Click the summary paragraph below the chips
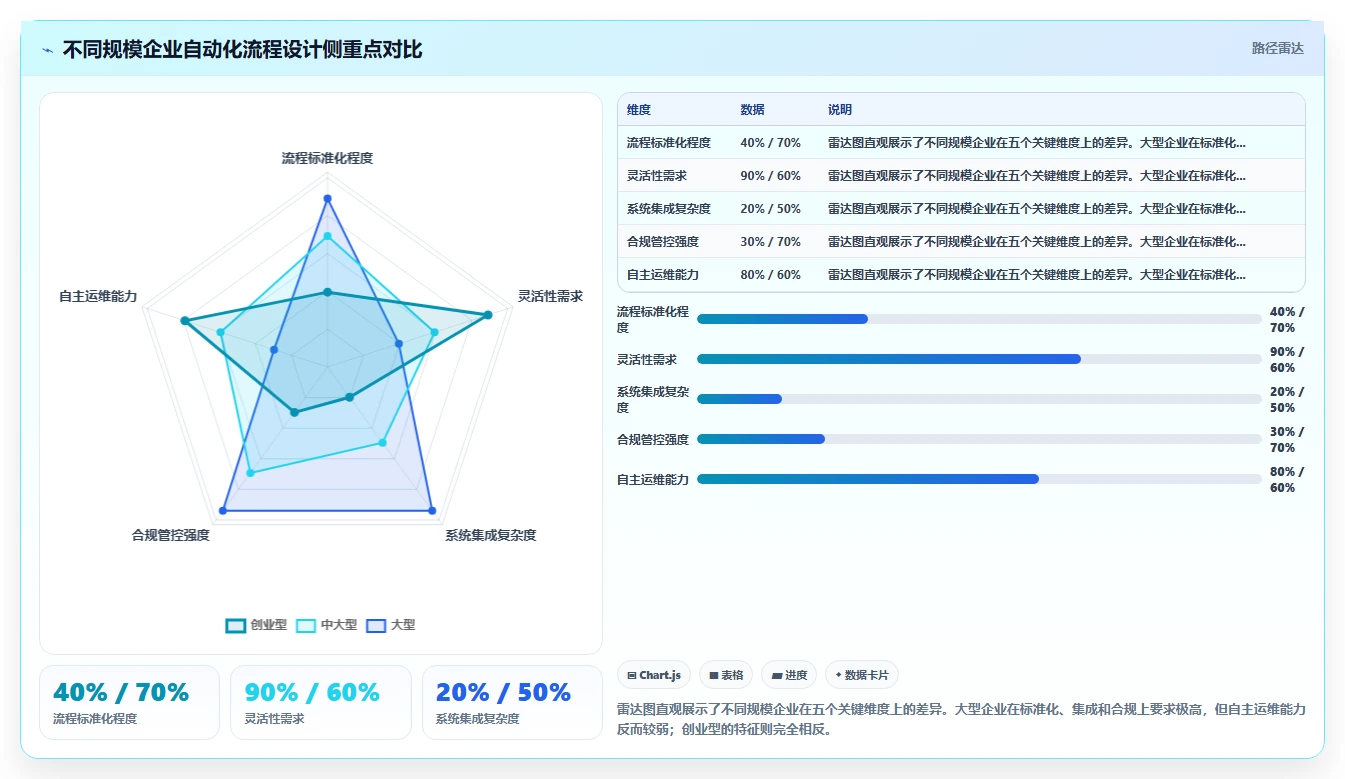 pos(961,719)
